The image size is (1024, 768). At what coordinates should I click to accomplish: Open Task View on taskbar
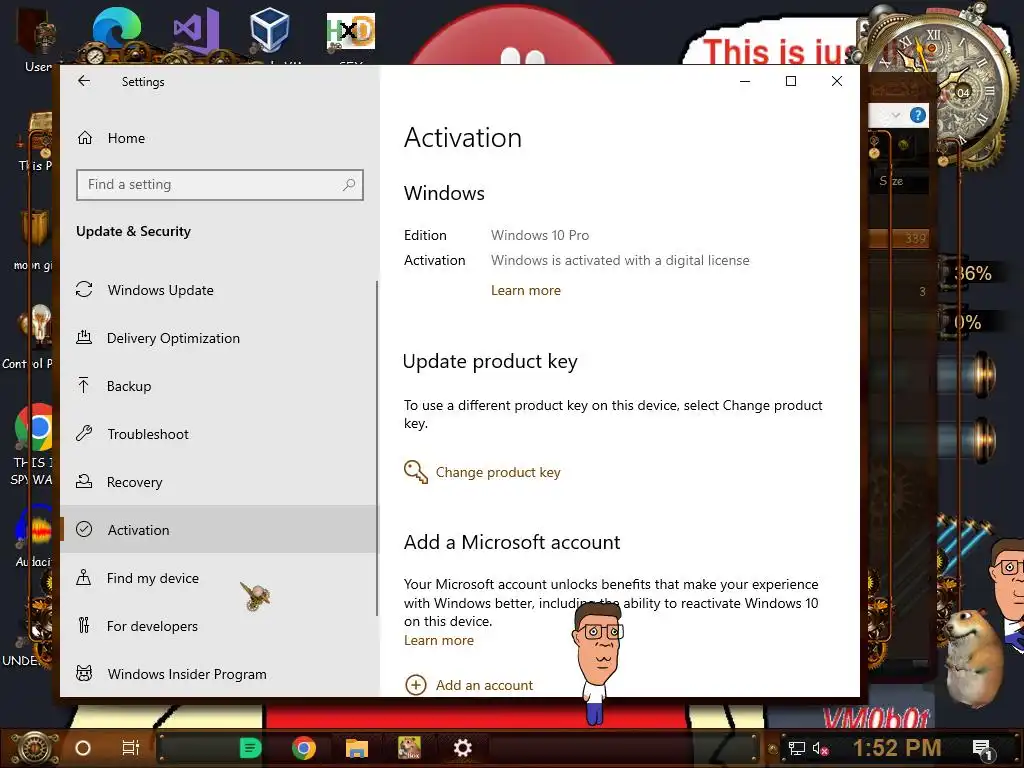click(131, 748)
